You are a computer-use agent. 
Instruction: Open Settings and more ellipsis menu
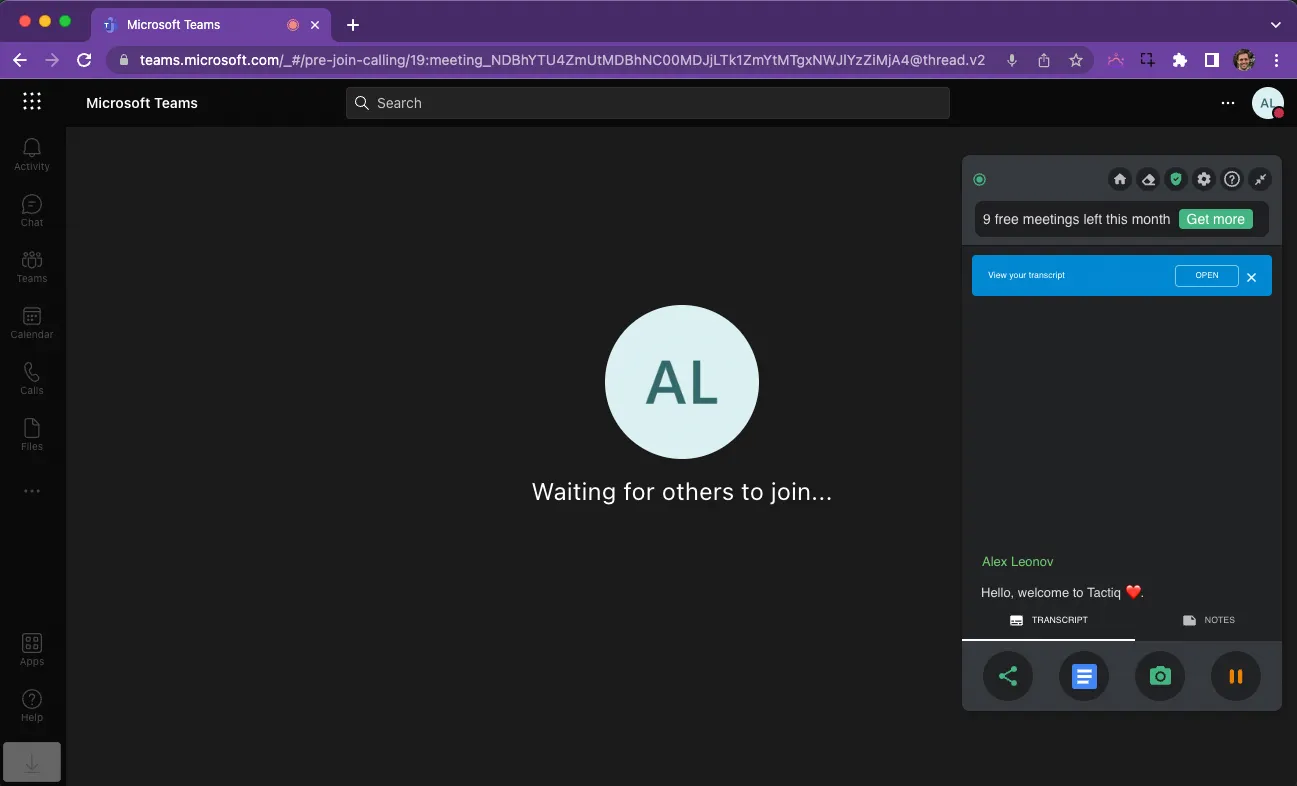tap(1228, 103)
